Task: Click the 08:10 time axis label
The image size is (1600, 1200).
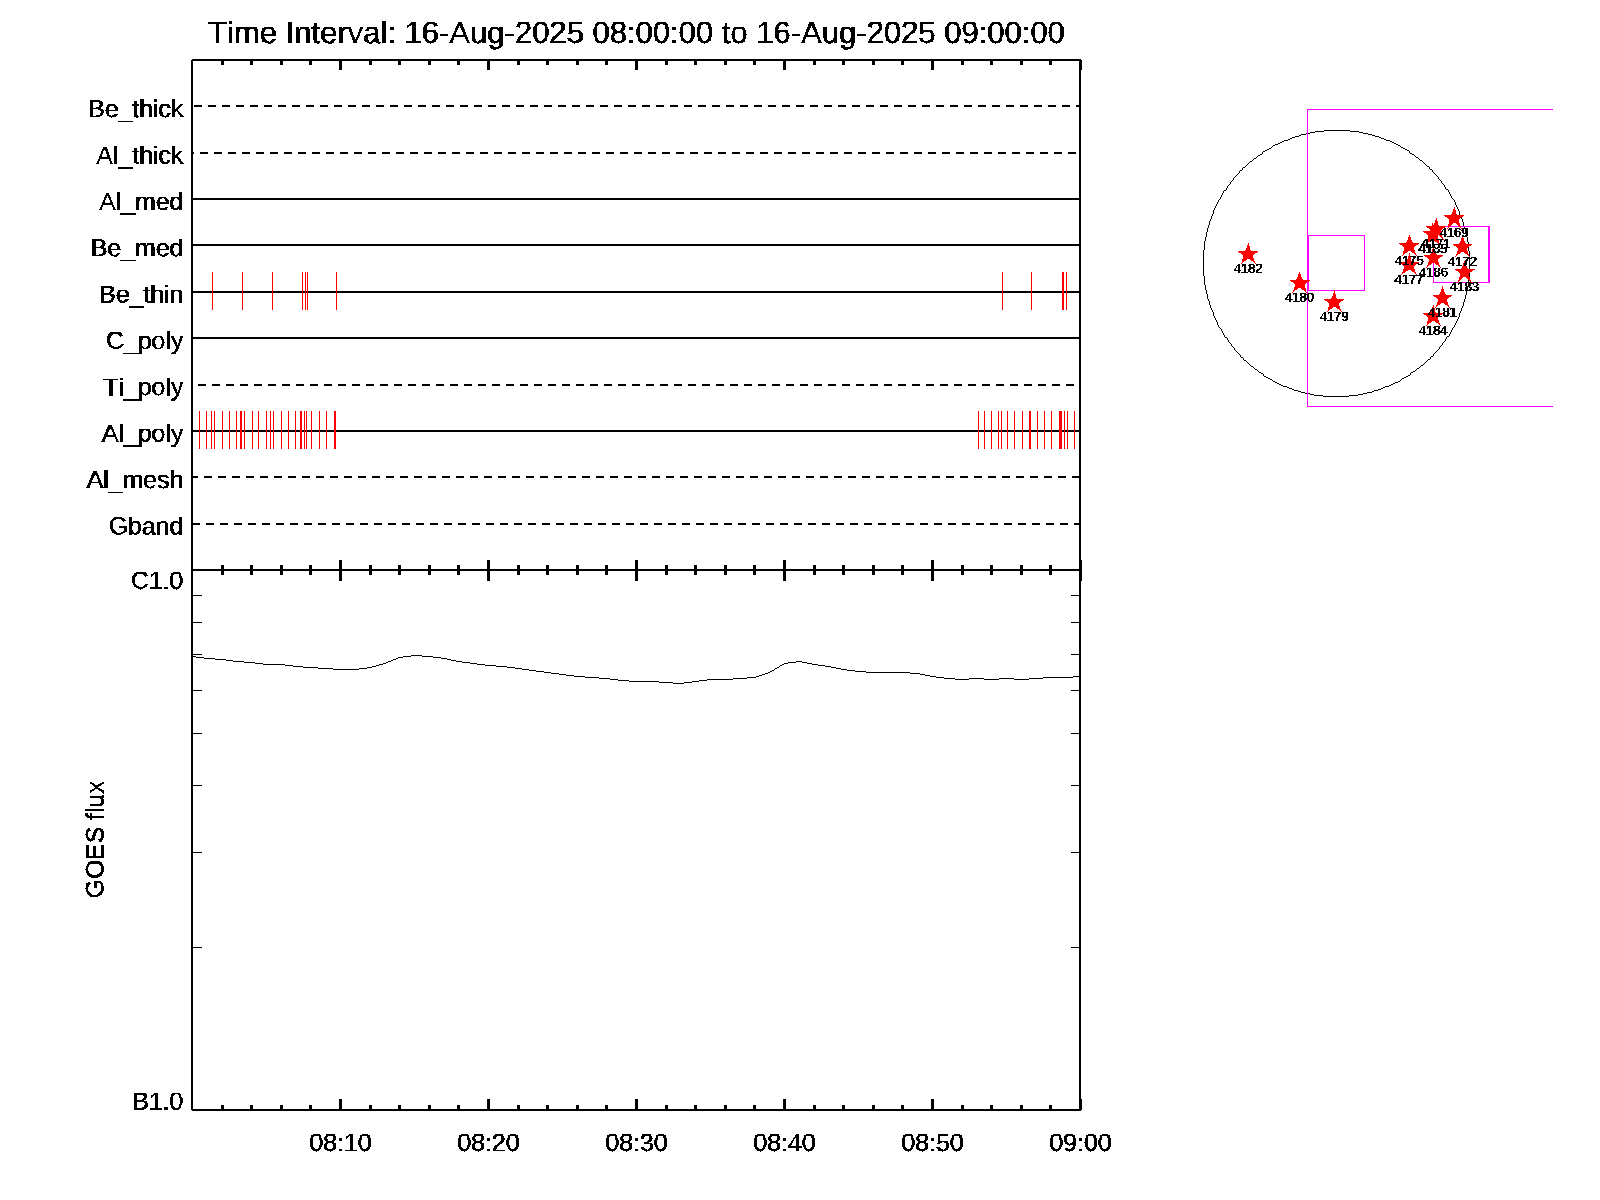Action: pos(340,1143)
